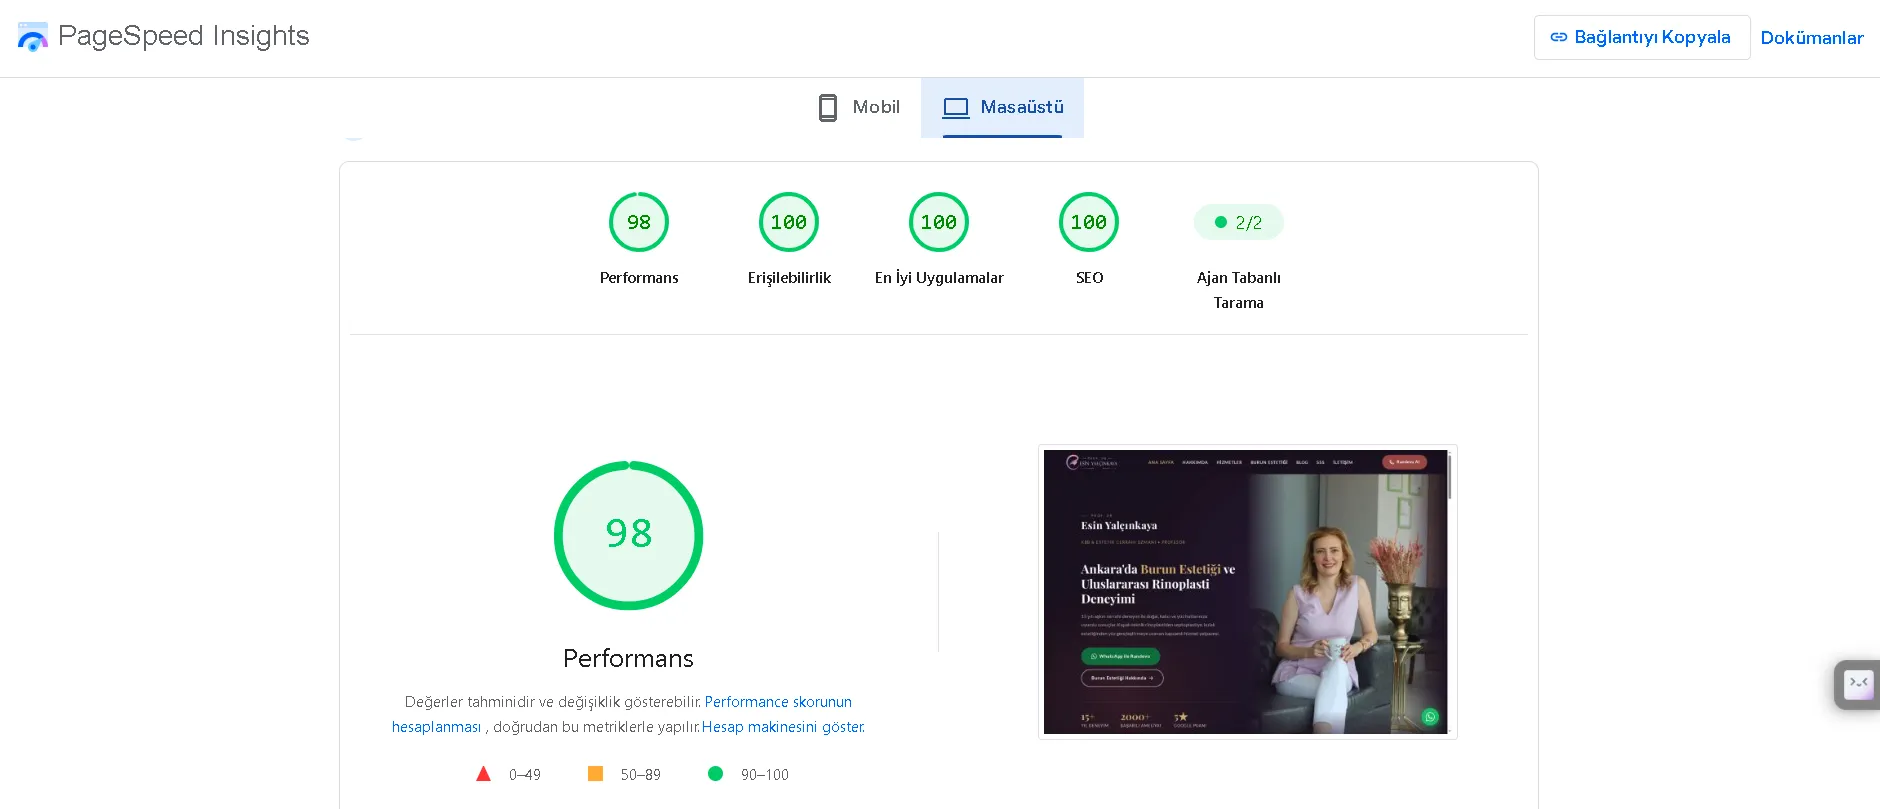Screen dimensions: 1880x809
Task: Click the red triangle 0–49 legend icon
Action: tap(483, 773)
